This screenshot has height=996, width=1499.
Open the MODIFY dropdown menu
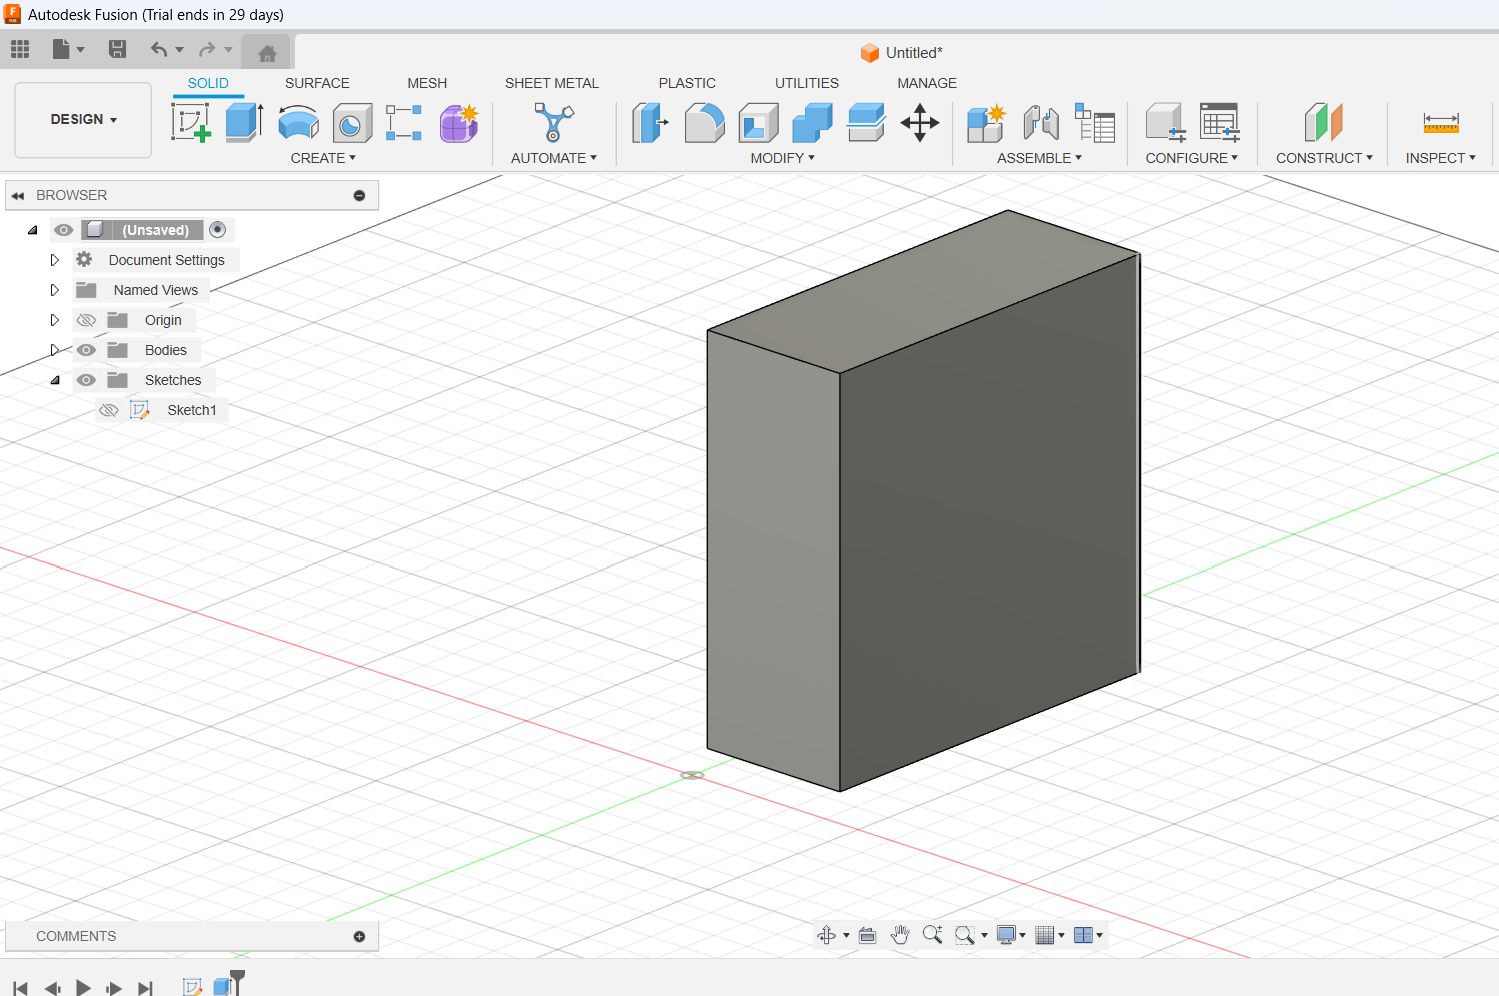coord(783,158)
